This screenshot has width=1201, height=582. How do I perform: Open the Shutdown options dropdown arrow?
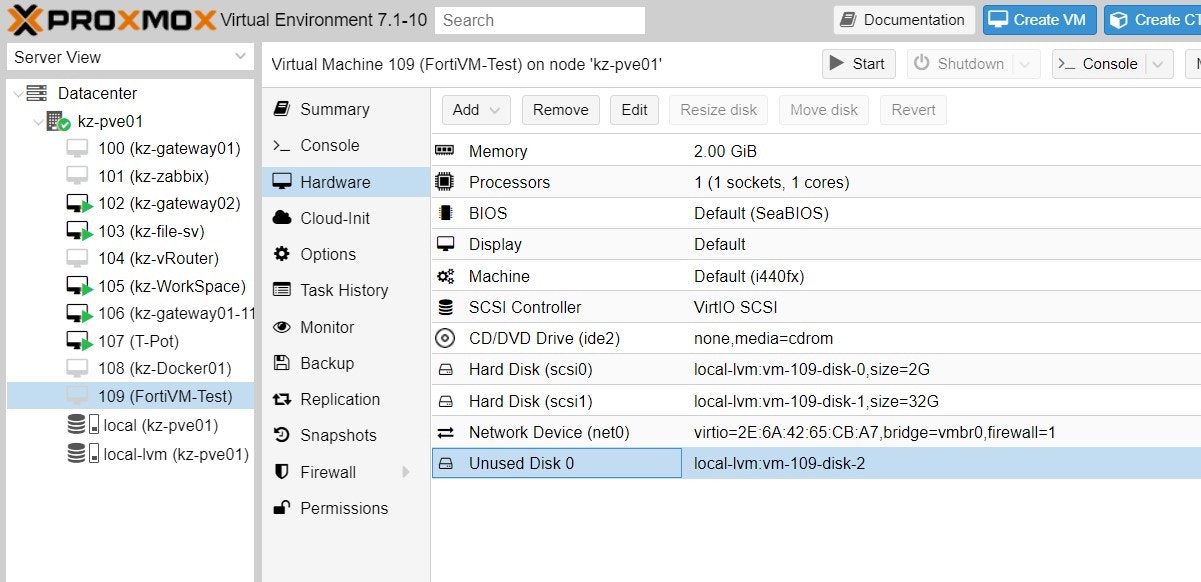coord(1024,64)
